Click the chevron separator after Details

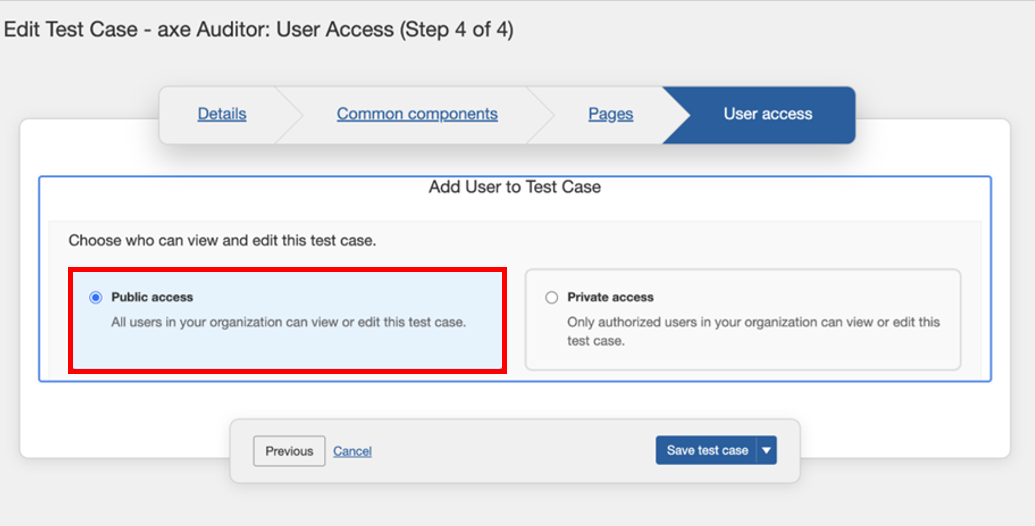[x=289, y=114]
